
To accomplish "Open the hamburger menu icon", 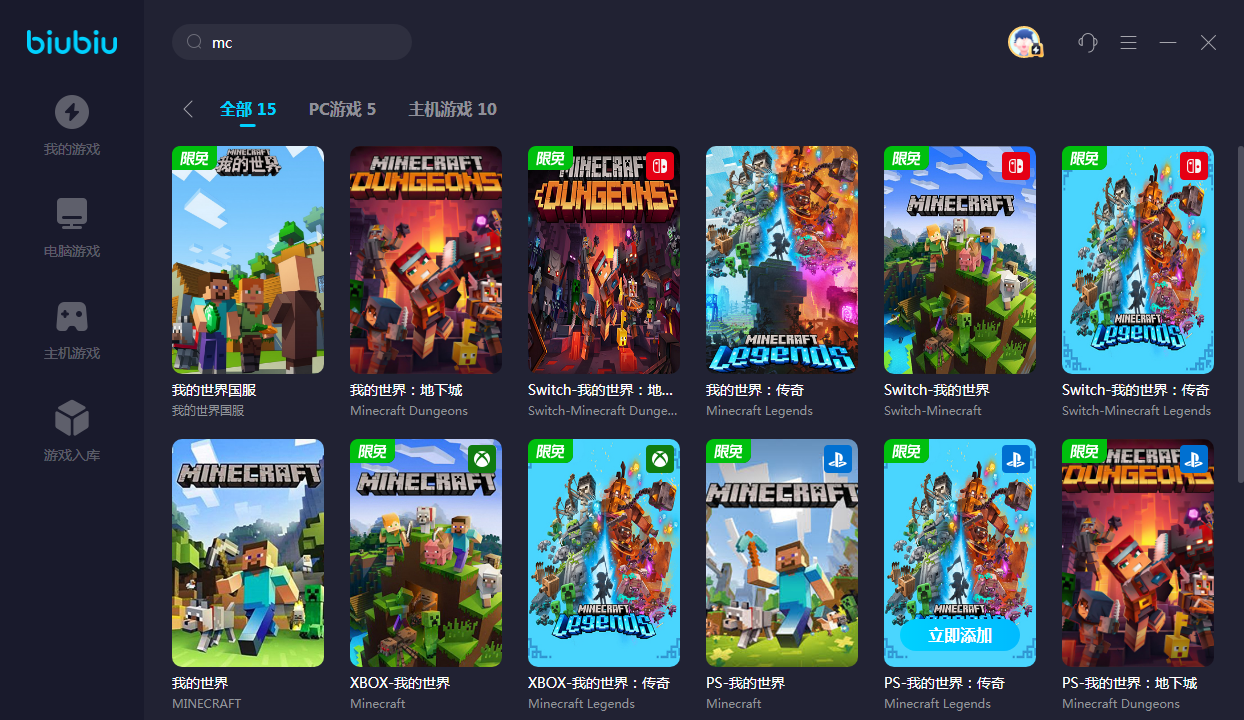I will [x=1129, y=42].
